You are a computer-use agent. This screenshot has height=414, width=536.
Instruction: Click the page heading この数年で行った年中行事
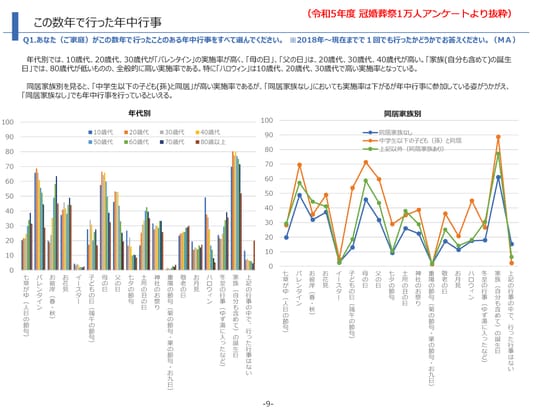tap(97, 23)
